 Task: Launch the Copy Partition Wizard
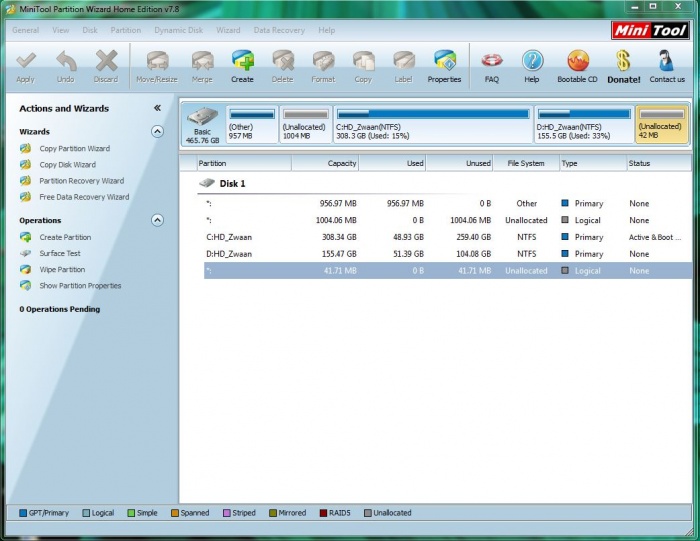74,149
